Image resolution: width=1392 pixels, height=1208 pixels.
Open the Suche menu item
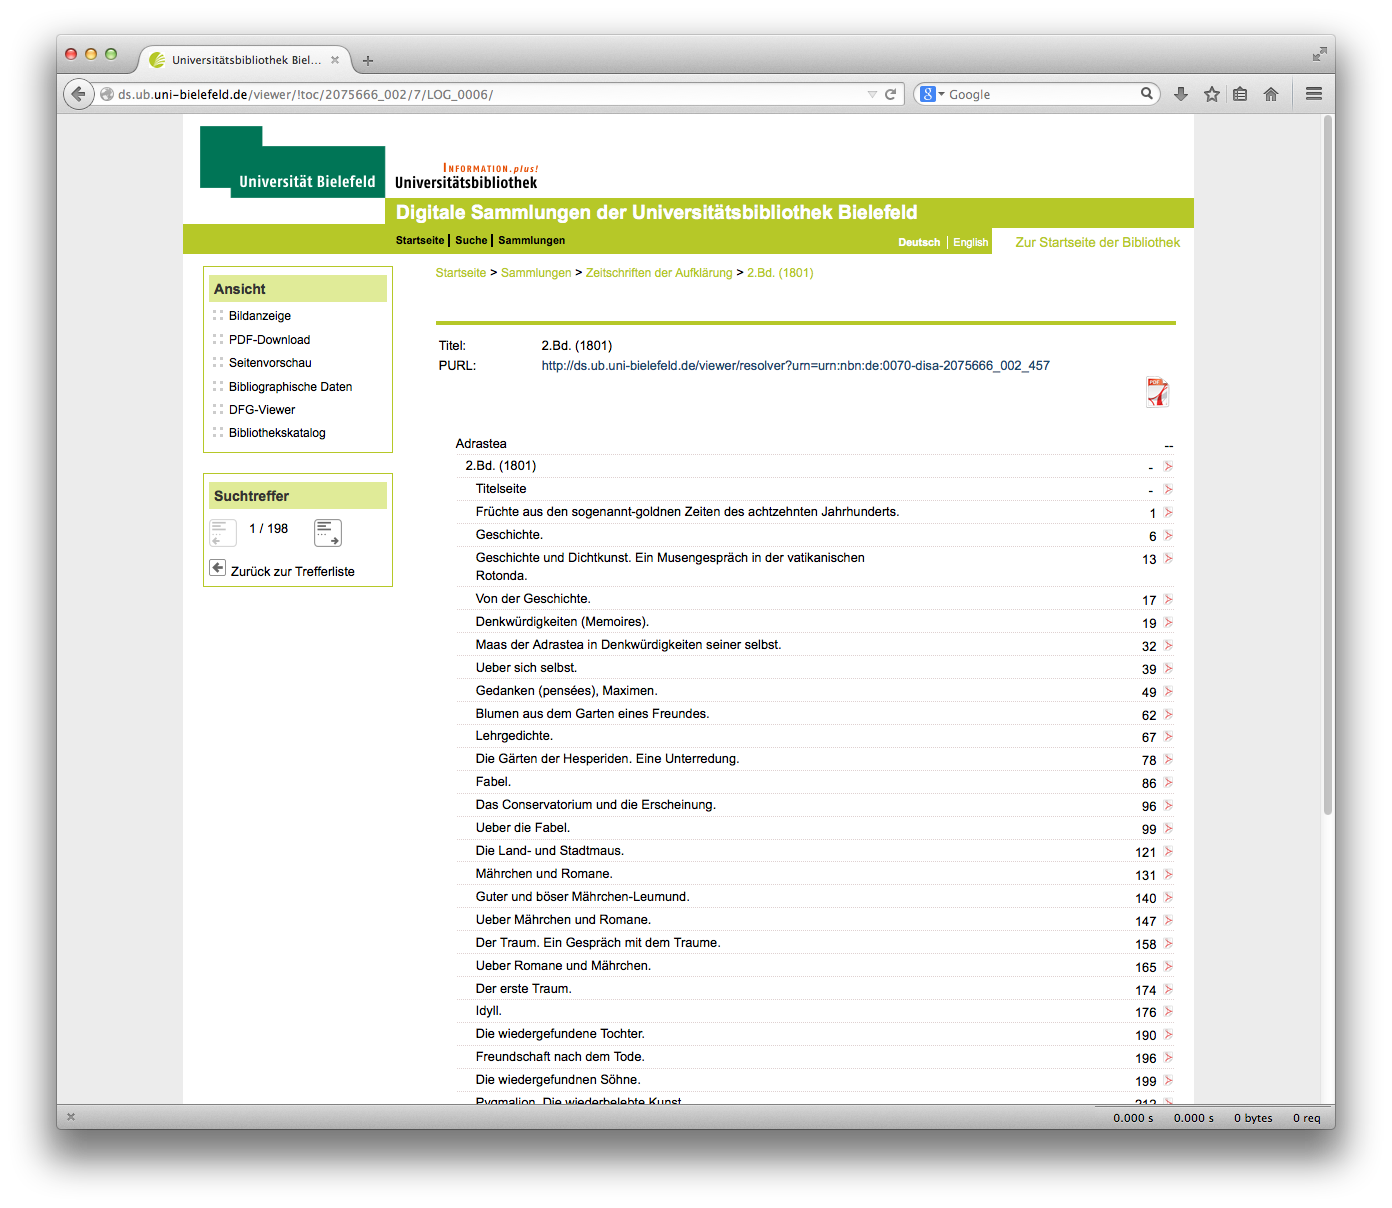tap(471, 240)
